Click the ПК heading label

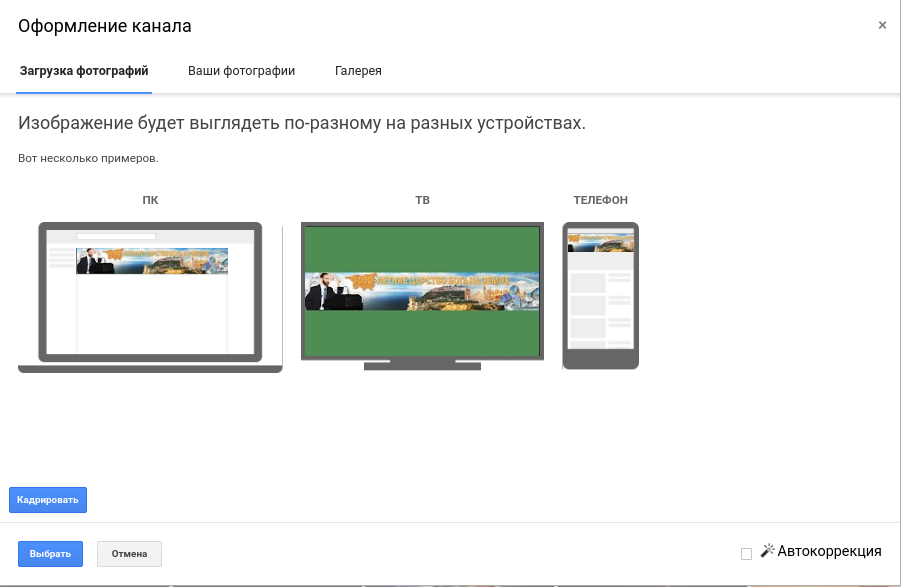[150, 200]
